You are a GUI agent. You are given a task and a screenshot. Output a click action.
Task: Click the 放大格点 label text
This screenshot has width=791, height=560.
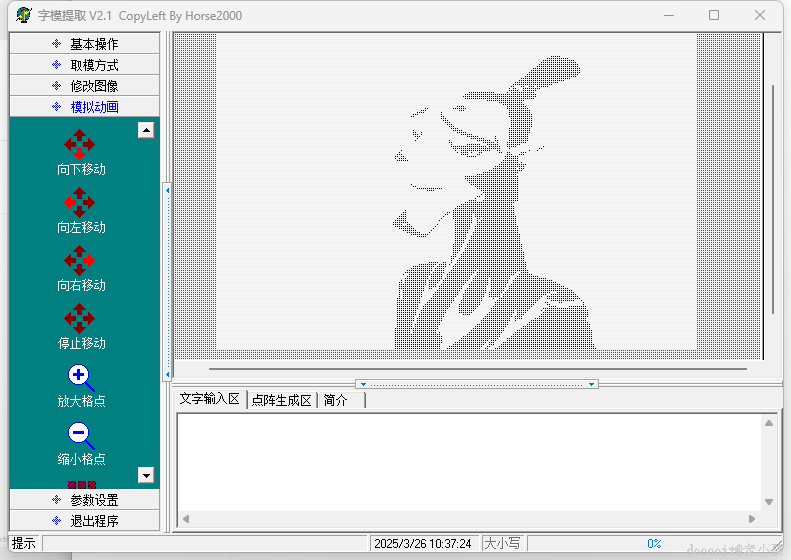tap(81, 401)
